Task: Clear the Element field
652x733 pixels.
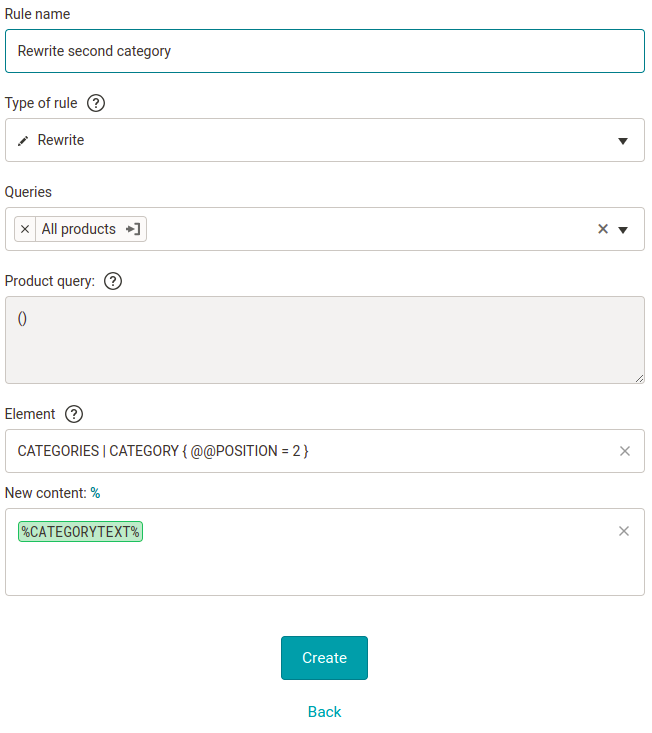Action: point(625,451)
